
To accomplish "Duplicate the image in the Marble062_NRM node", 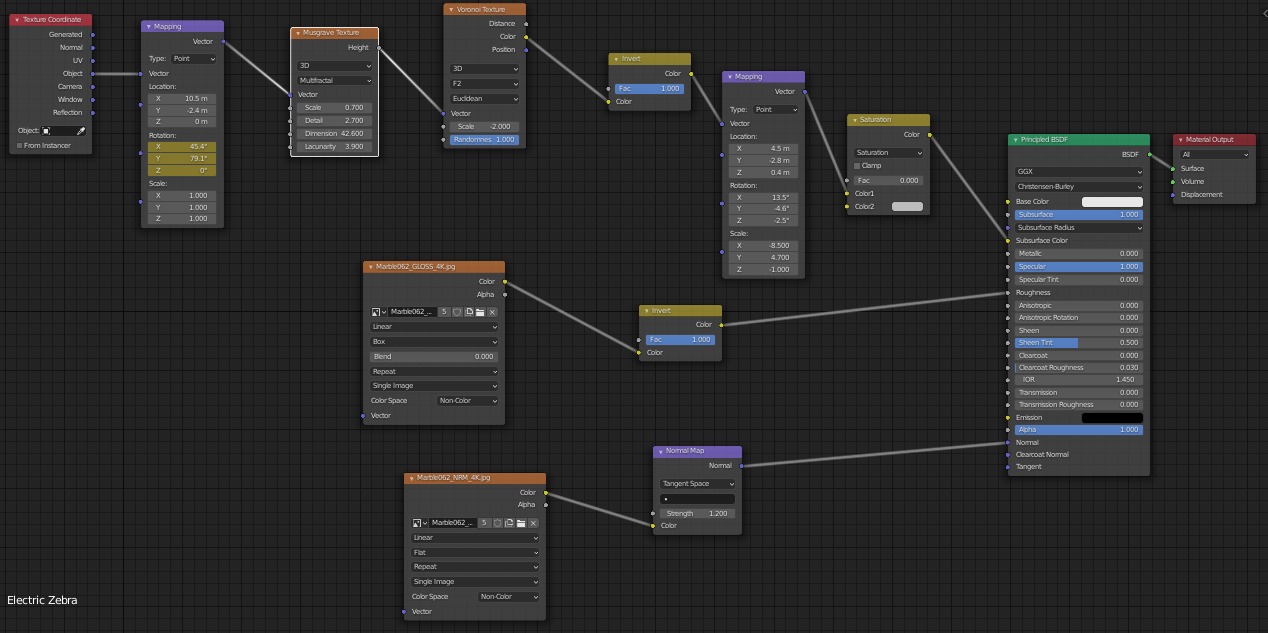I will tap(509, 523).
